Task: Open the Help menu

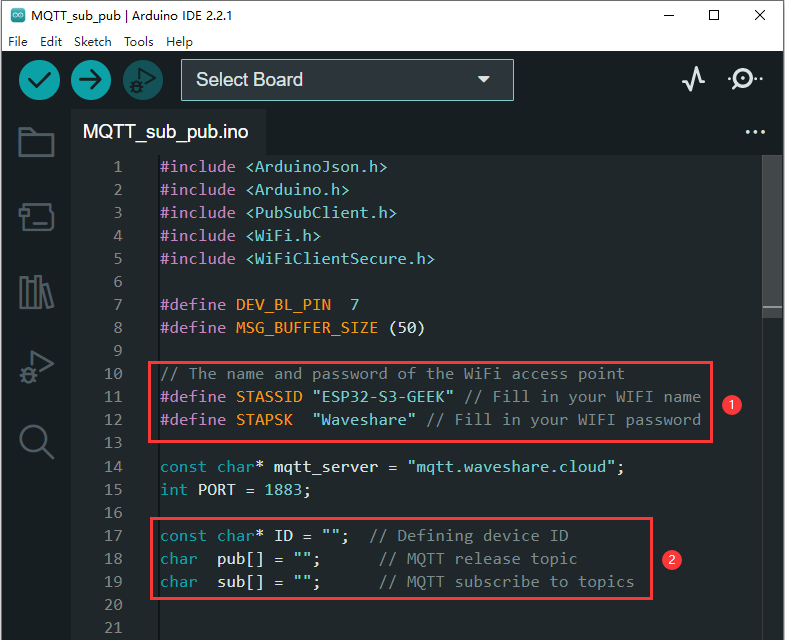Action: [180, 42]
